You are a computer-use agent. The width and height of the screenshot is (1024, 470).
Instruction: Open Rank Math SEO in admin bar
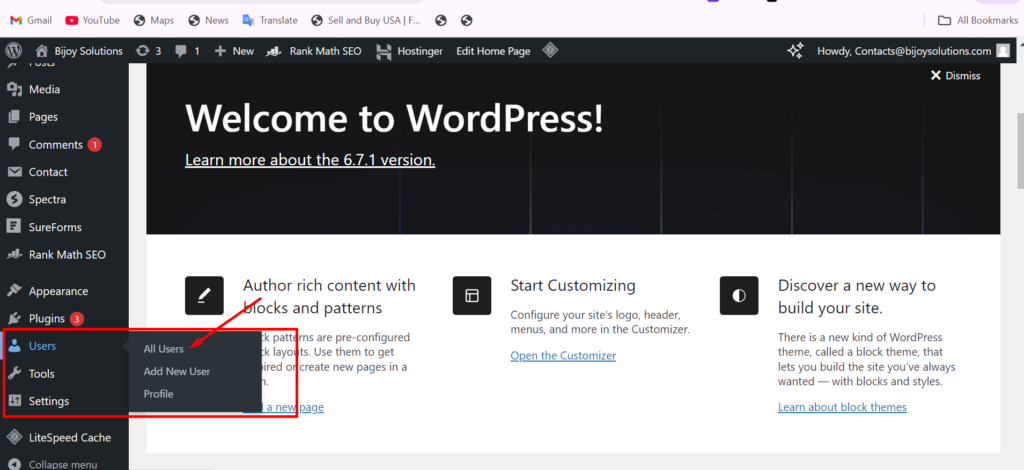coord(314,51)
